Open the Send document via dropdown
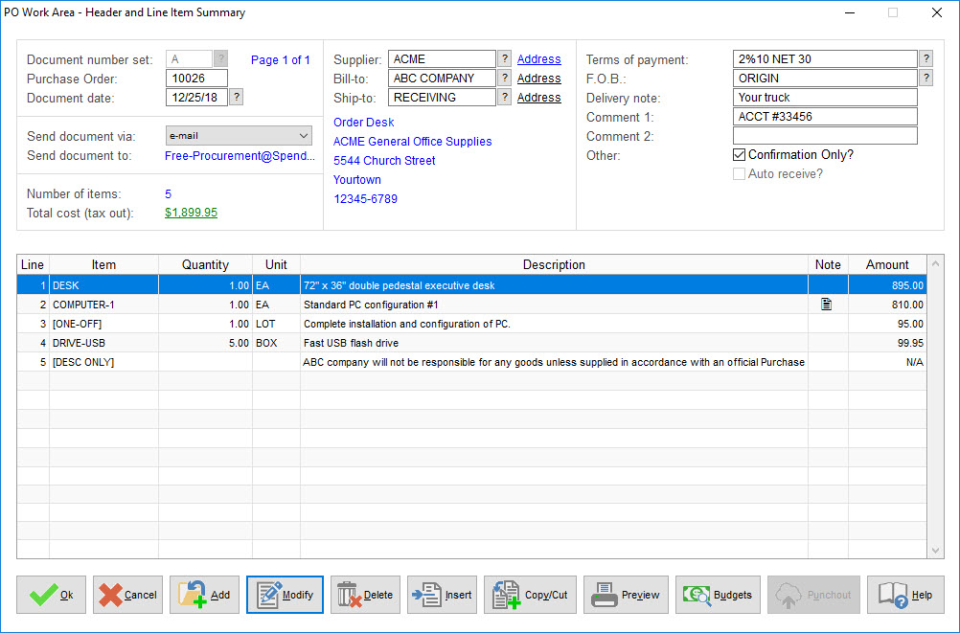 pos(306,134)
